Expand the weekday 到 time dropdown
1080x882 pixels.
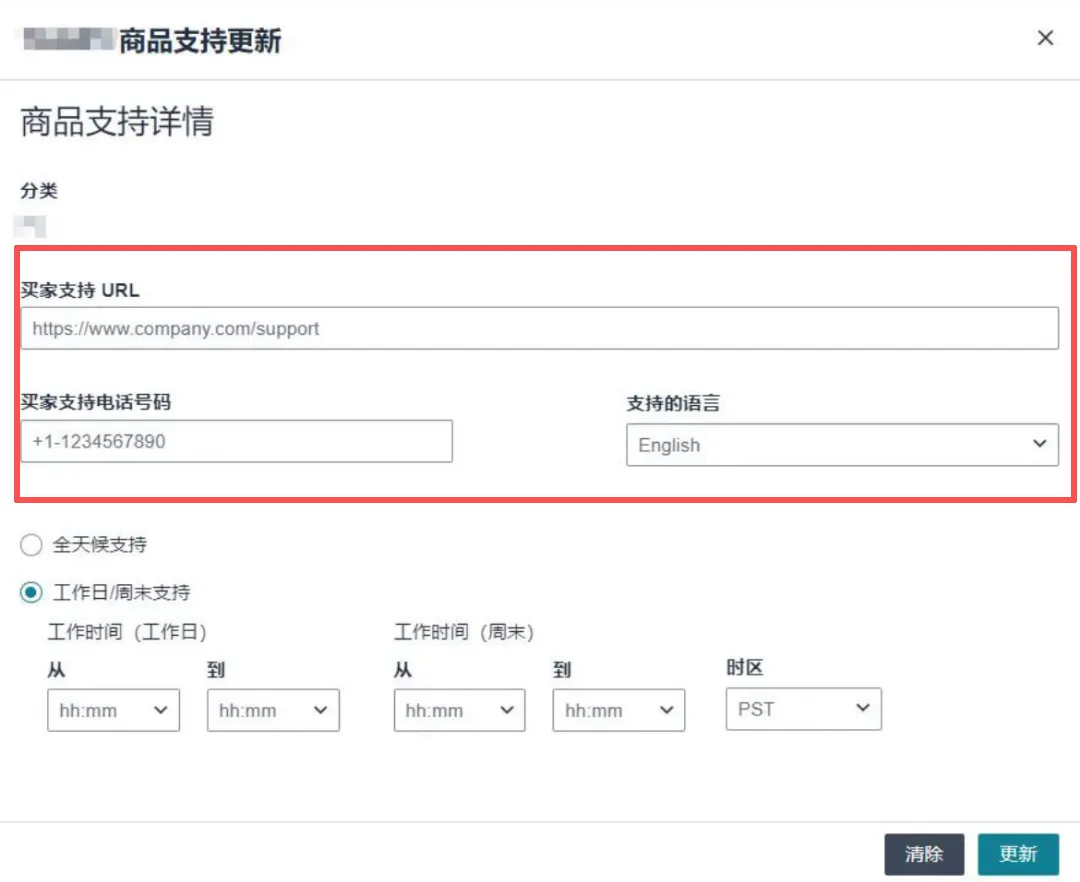point(273,710)
